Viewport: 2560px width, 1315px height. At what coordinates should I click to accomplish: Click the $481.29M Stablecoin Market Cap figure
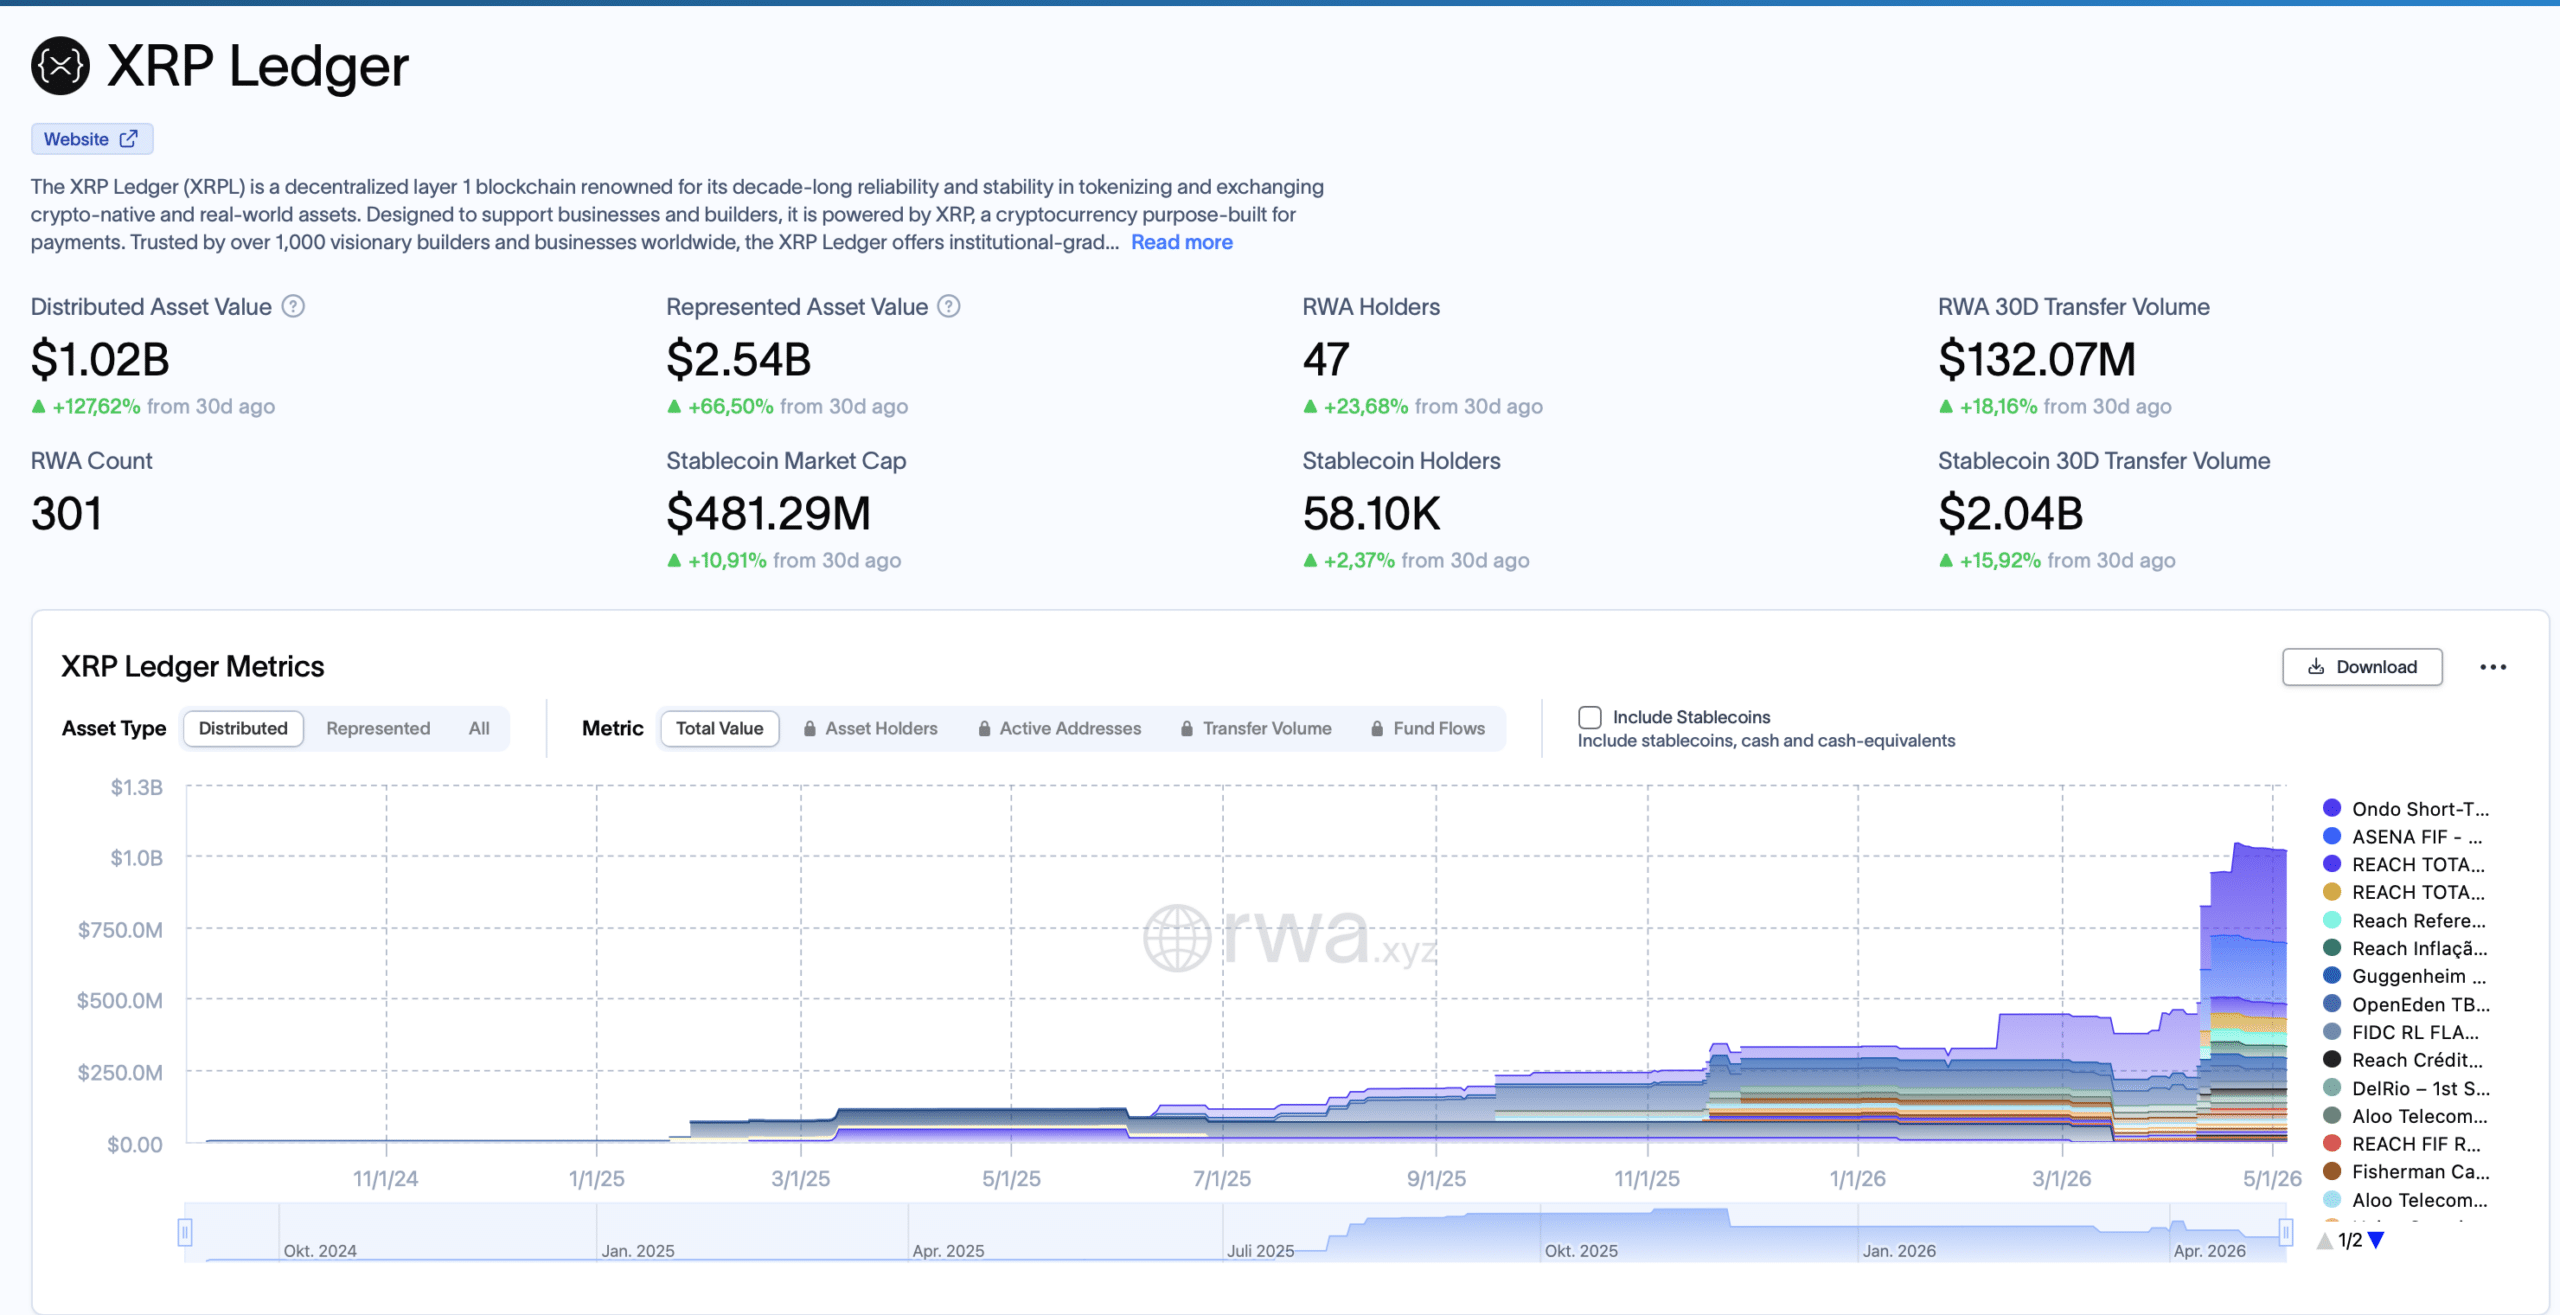tap(769, 514)
